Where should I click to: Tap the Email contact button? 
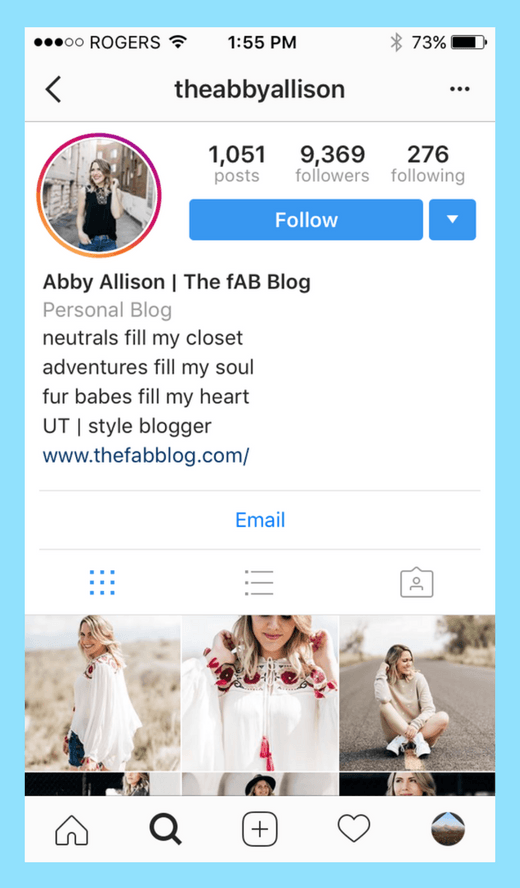(x=260, y=520)
